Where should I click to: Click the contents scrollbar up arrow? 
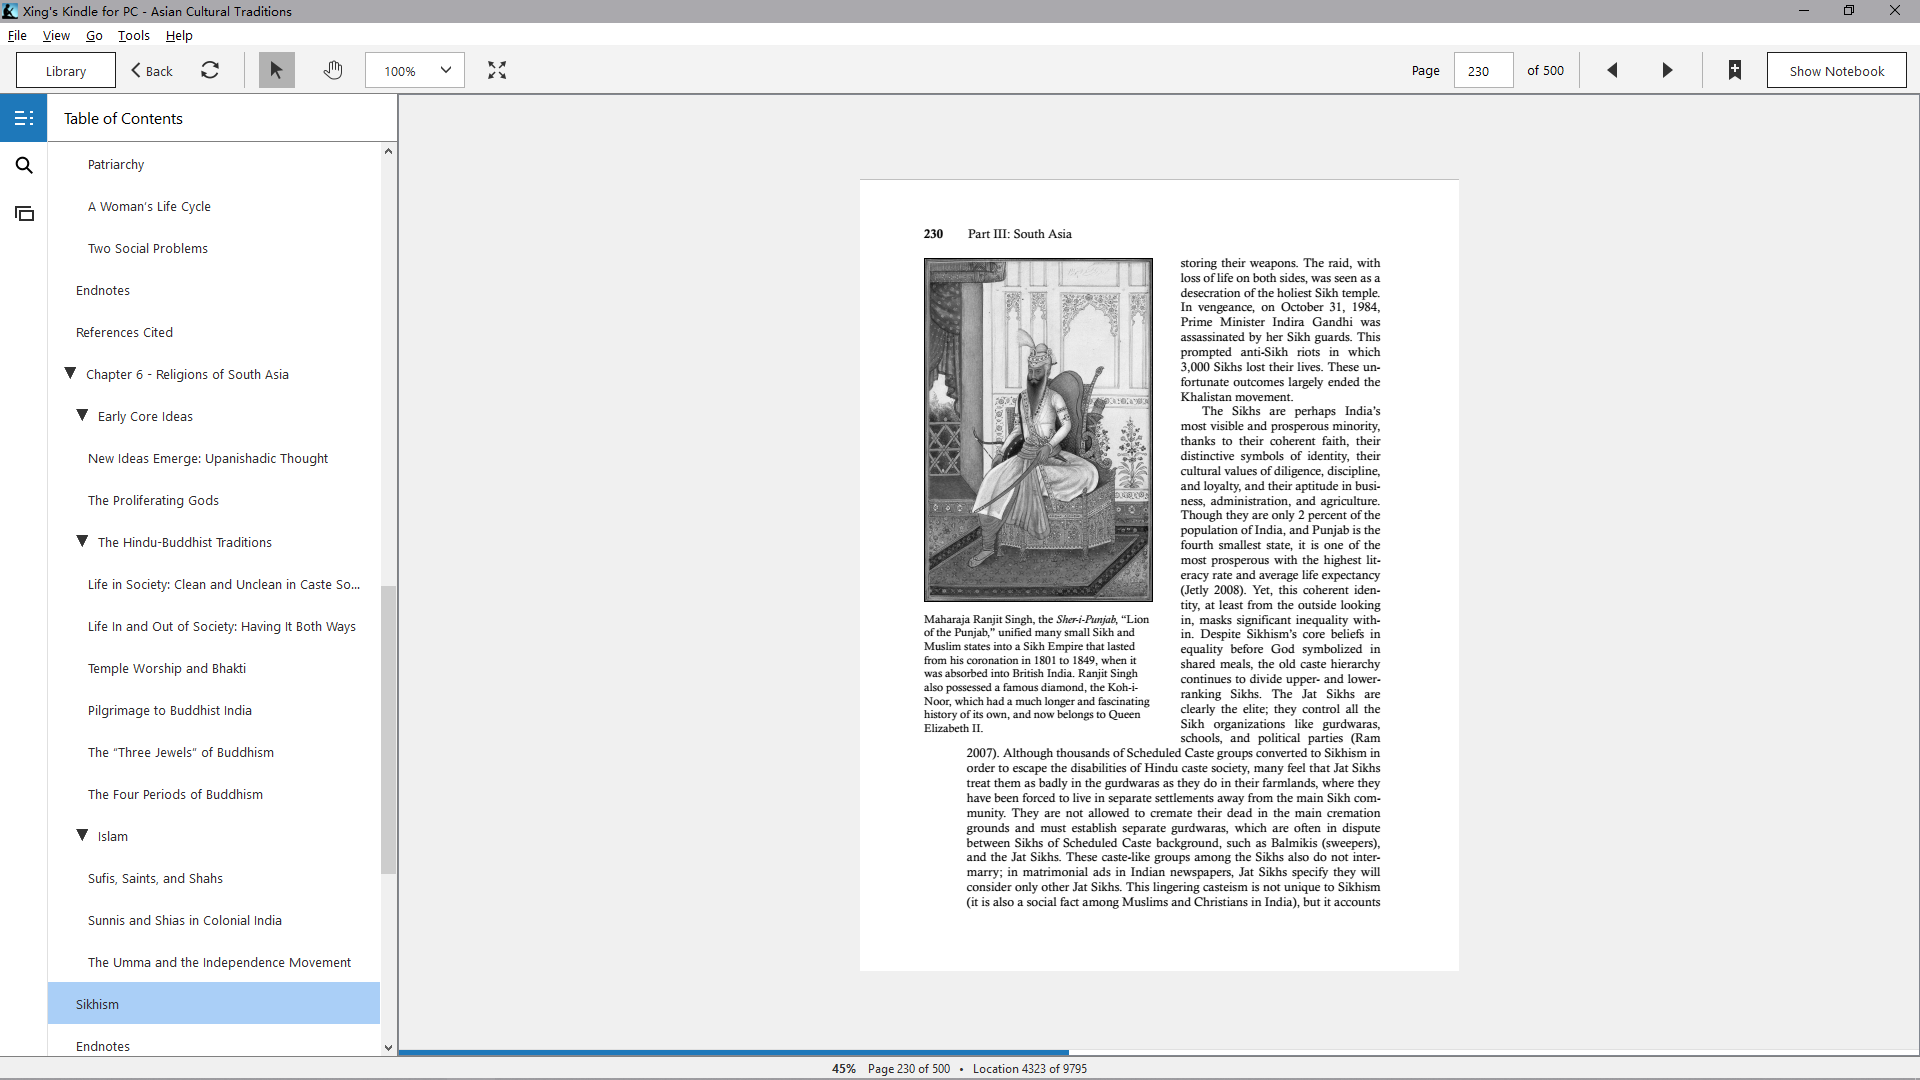click(x=388, y=151)
